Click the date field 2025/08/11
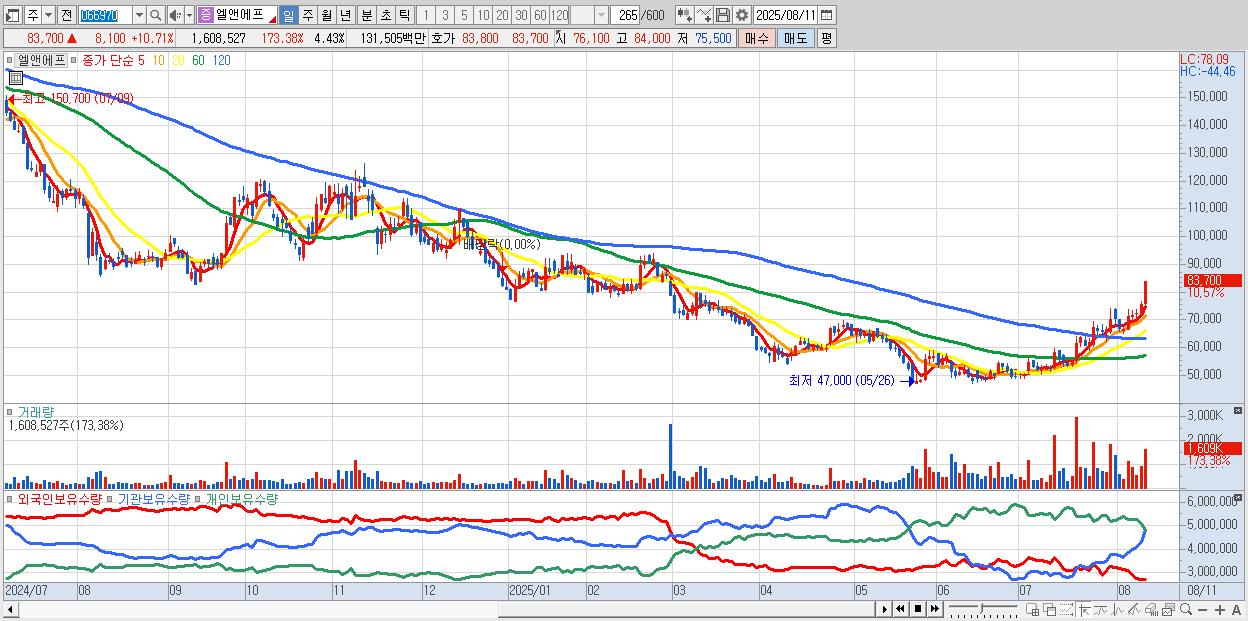Screen dimensions: 1248x621 pyautogui.click(x=786, y=15)
